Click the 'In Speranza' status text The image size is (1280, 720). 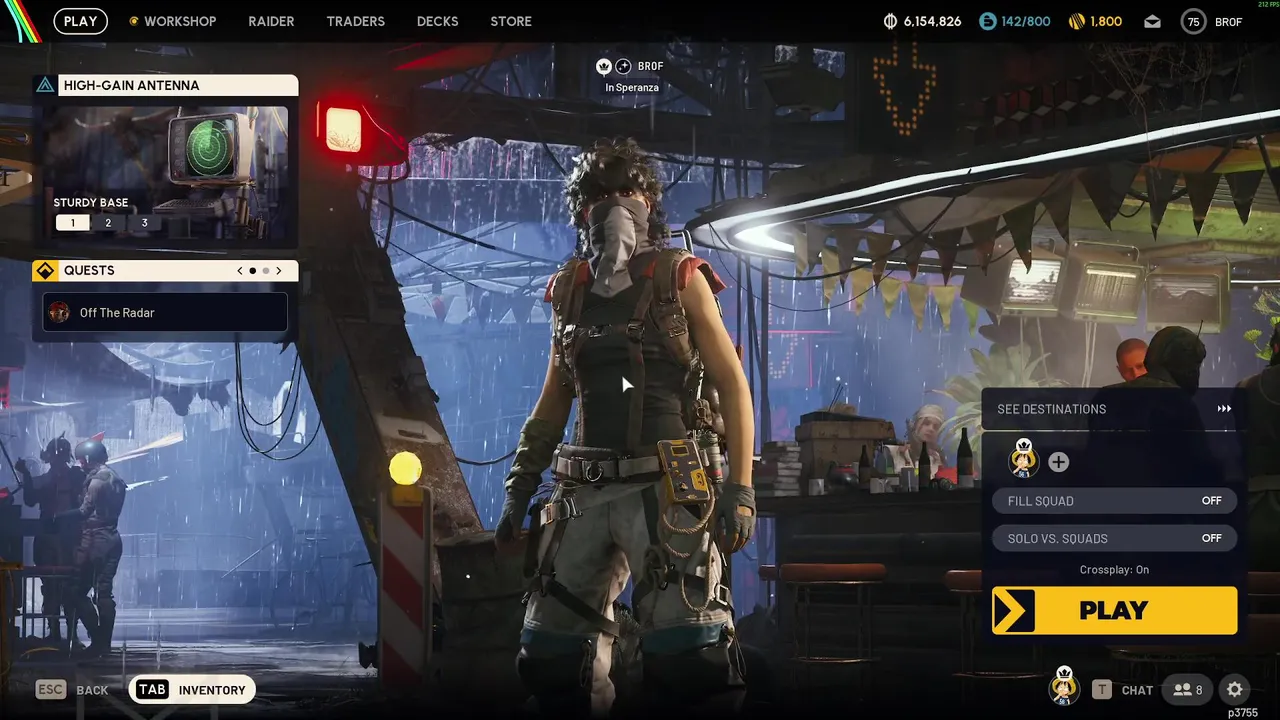(632, 87)
